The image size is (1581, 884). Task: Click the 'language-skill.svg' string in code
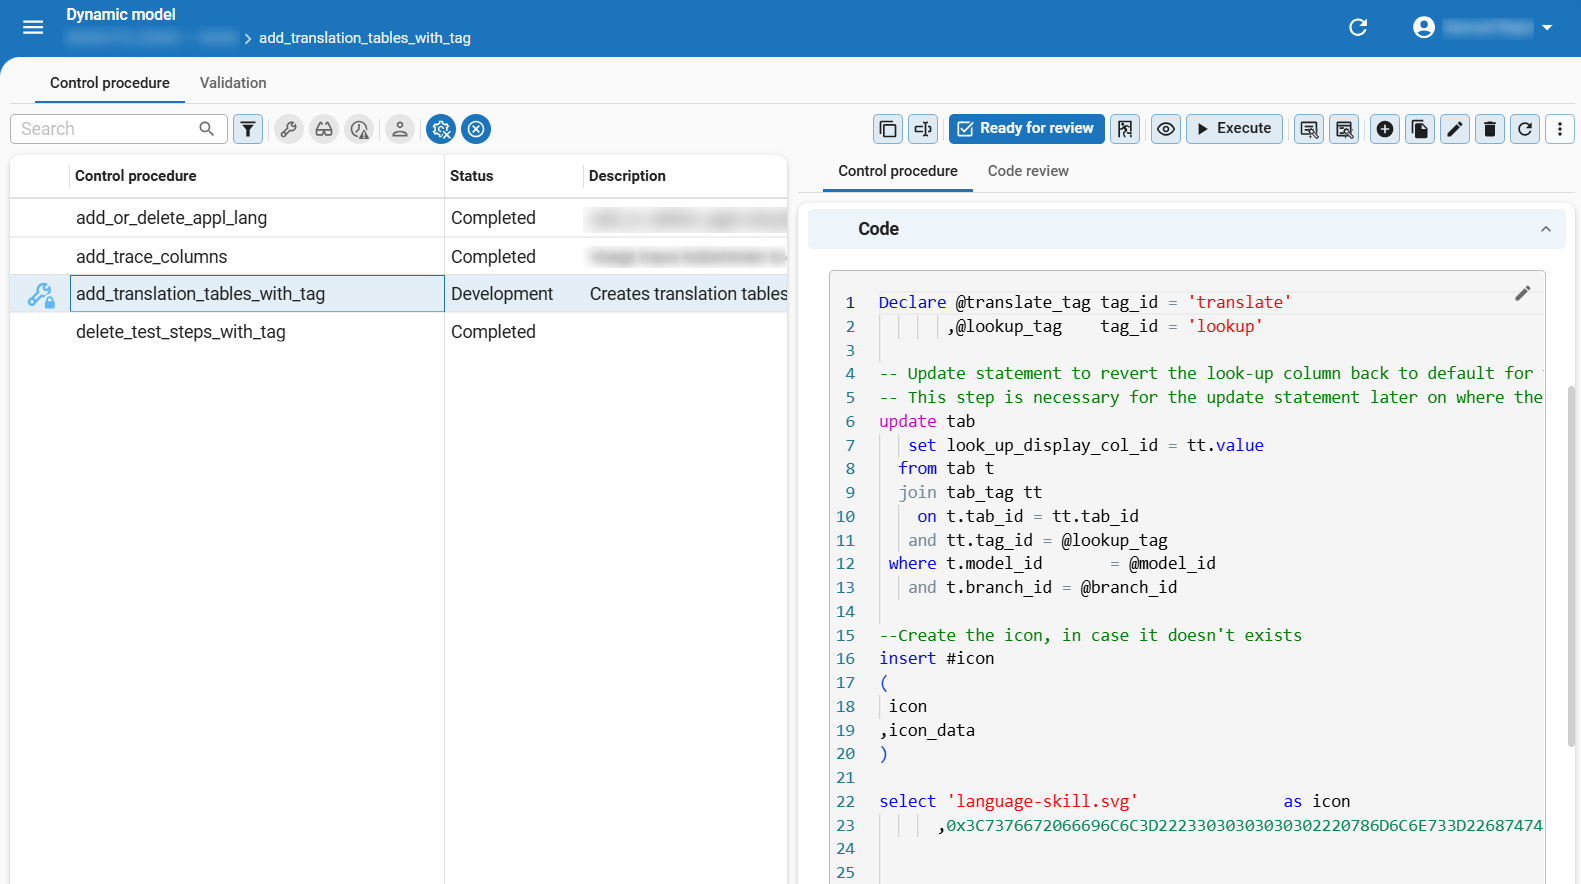[x=1042, y=801]
